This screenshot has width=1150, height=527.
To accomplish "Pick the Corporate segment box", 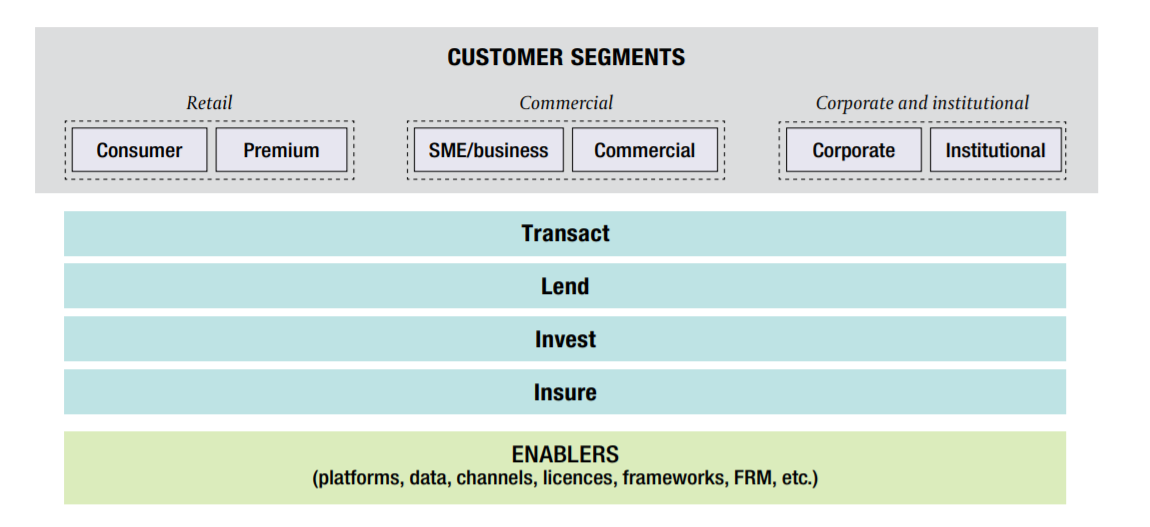I will point(853,150).
